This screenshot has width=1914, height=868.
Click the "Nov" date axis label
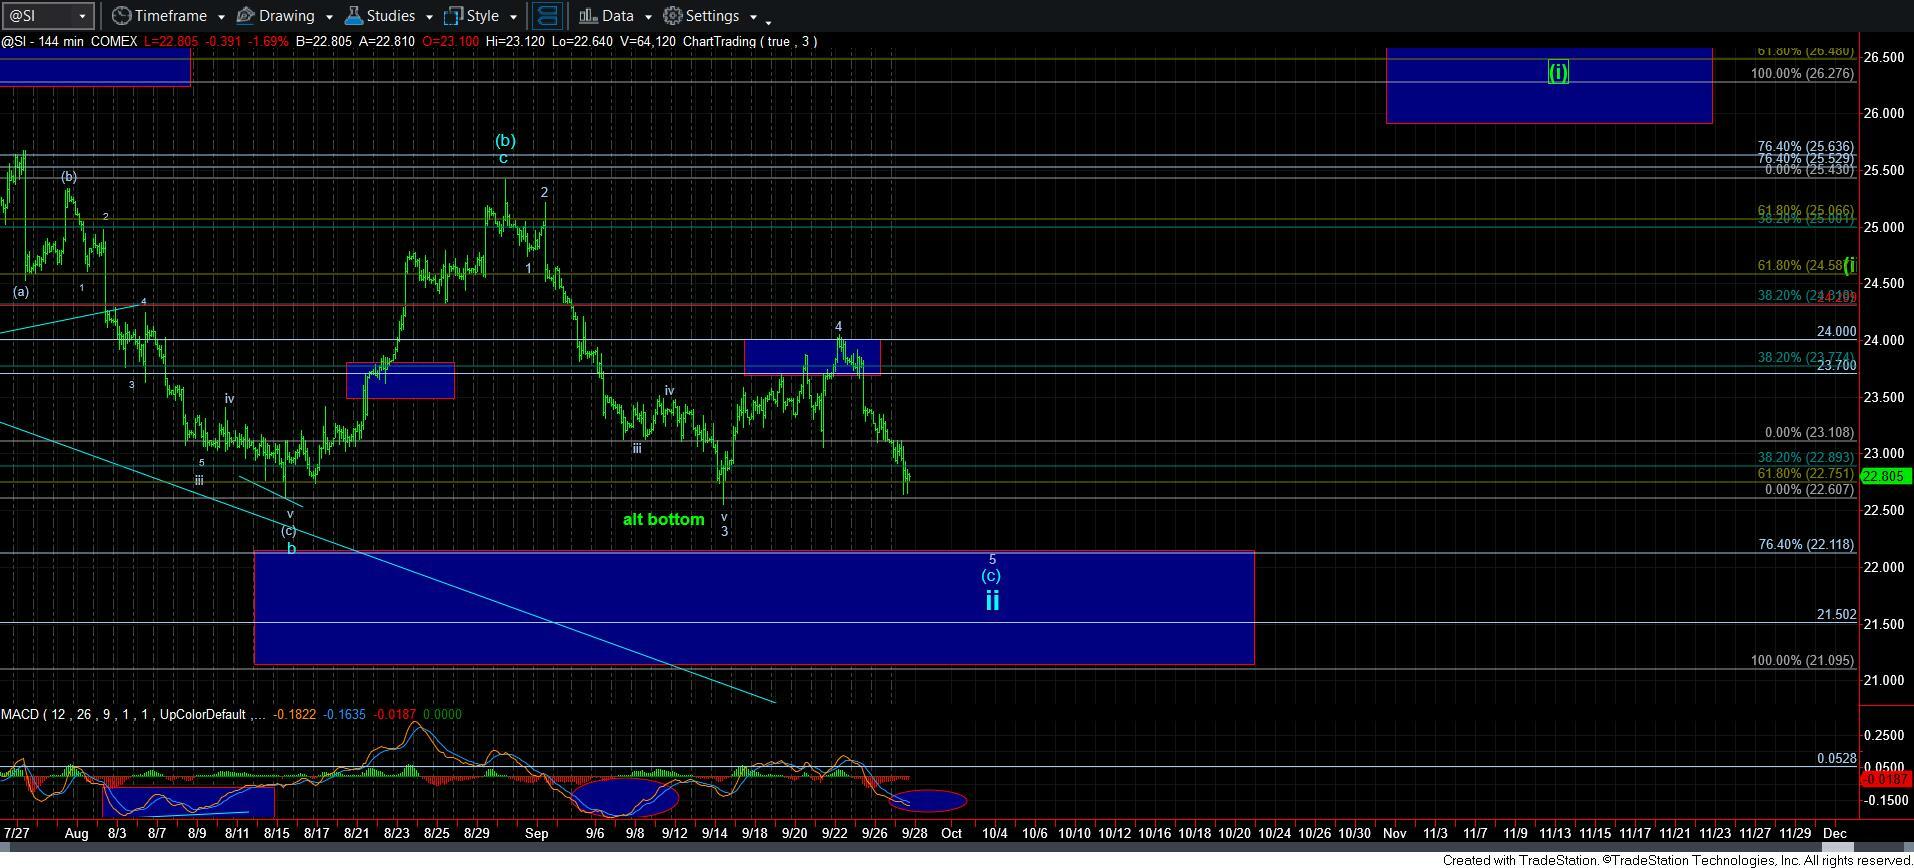point(1394,833)
